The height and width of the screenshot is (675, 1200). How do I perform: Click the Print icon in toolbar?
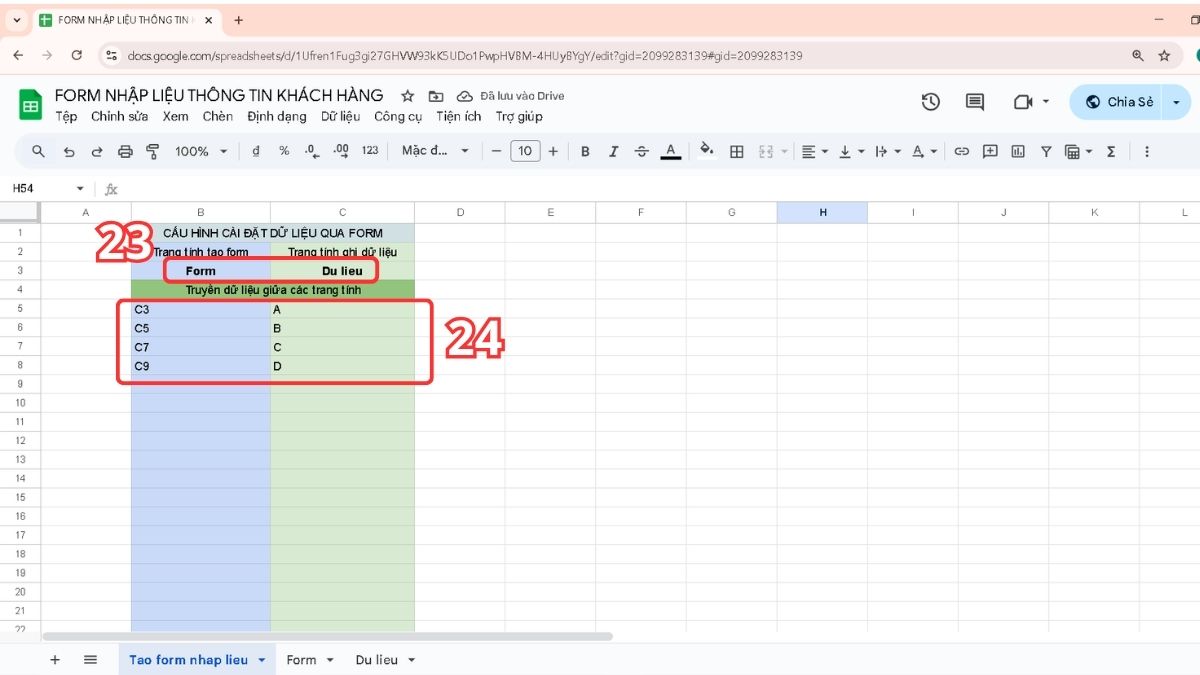pos(125,151)
